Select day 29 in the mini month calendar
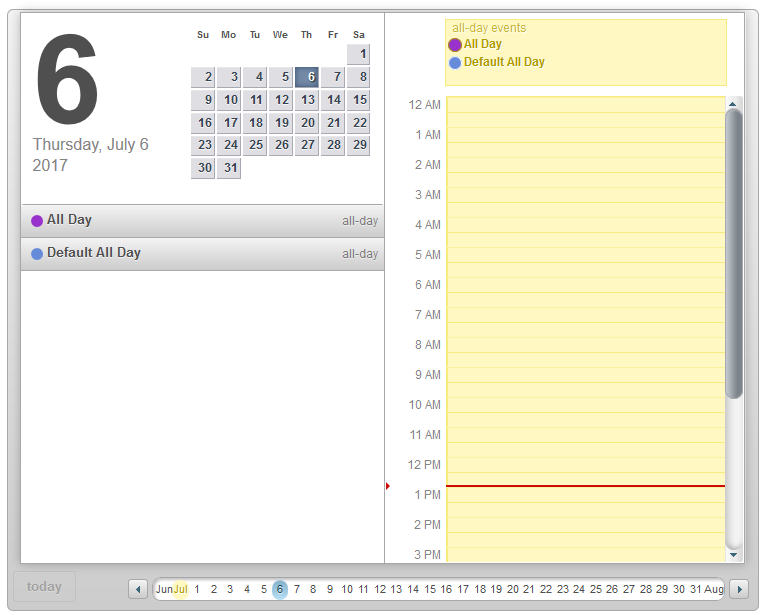 pos(358,145)
